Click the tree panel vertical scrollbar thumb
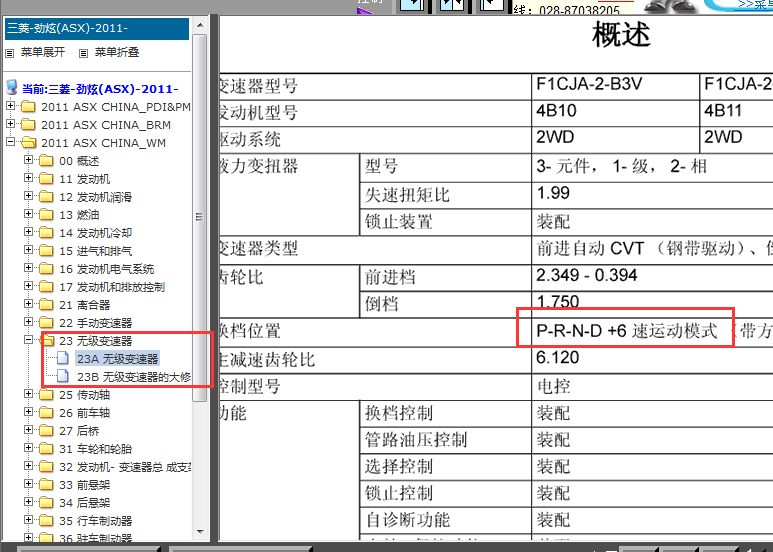The width and height of the screenshot is (773, 552). [x=200, y=217]
